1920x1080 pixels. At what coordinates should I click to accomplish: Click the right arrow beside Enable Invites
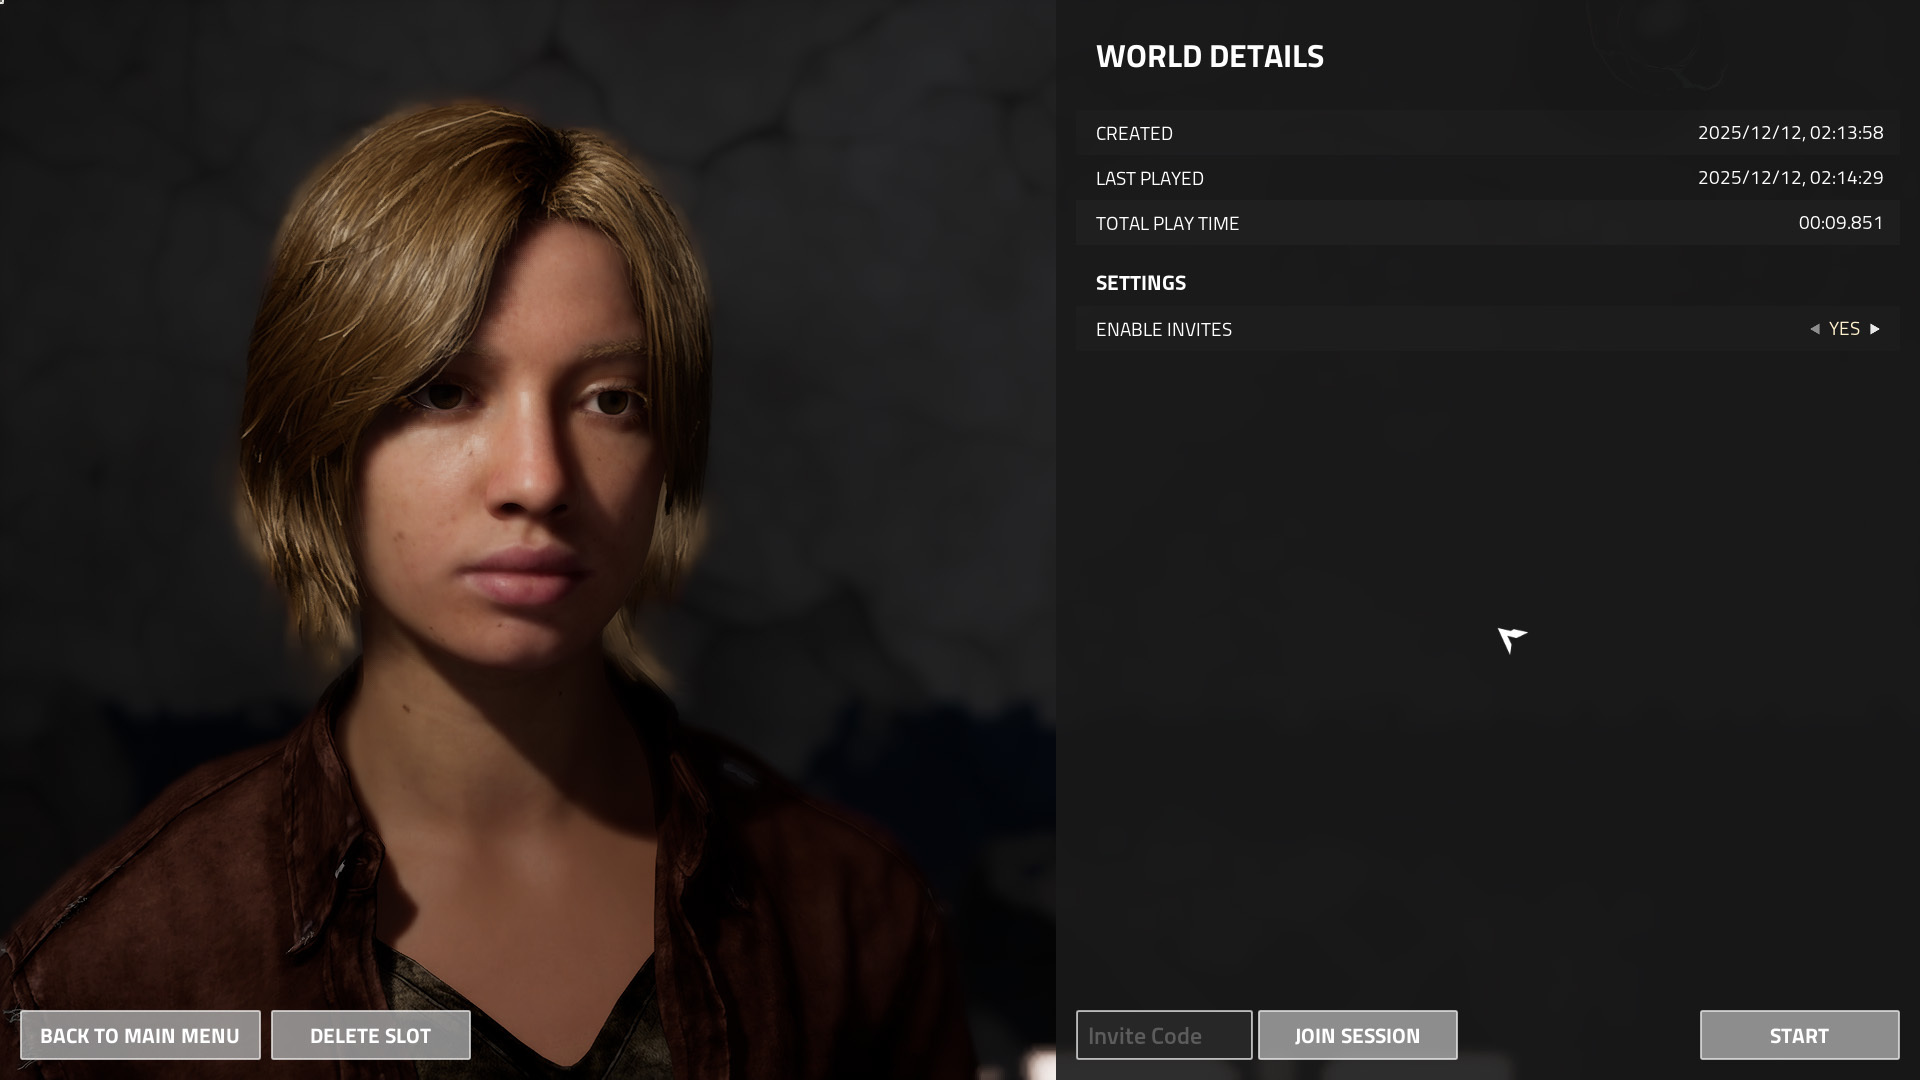click(x=1875, y=329)
